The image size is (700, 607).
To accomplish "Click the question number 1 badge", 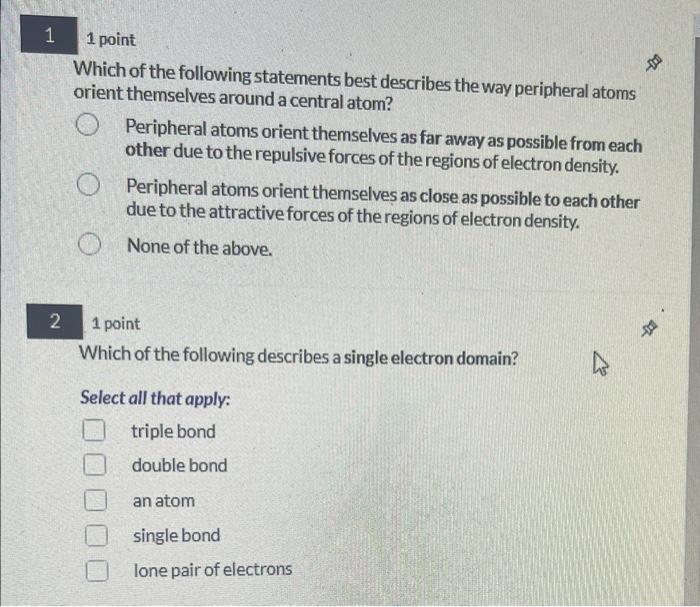I will [x=49, y=34].
